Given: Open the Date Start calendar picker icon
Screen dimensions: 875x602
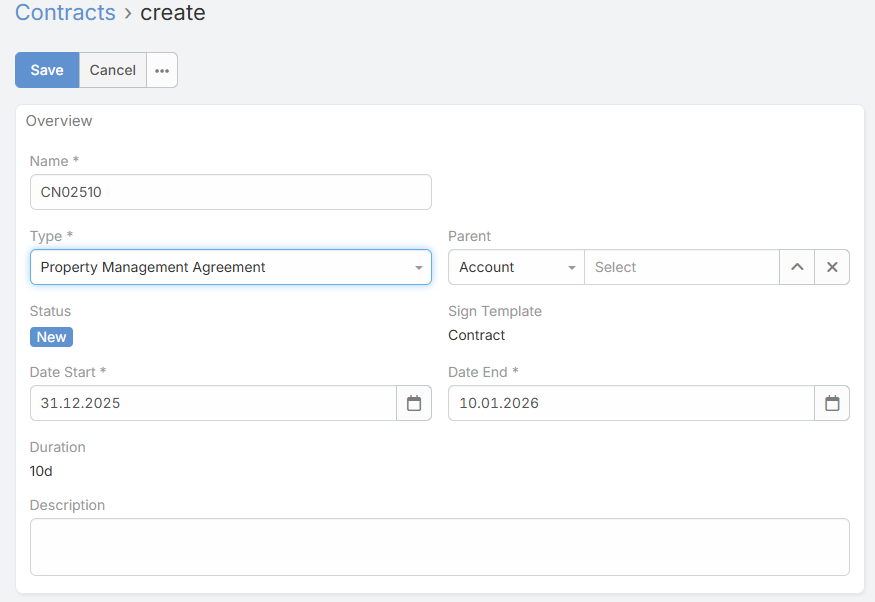Looking at the screenshot, I should tap(414, 403).
